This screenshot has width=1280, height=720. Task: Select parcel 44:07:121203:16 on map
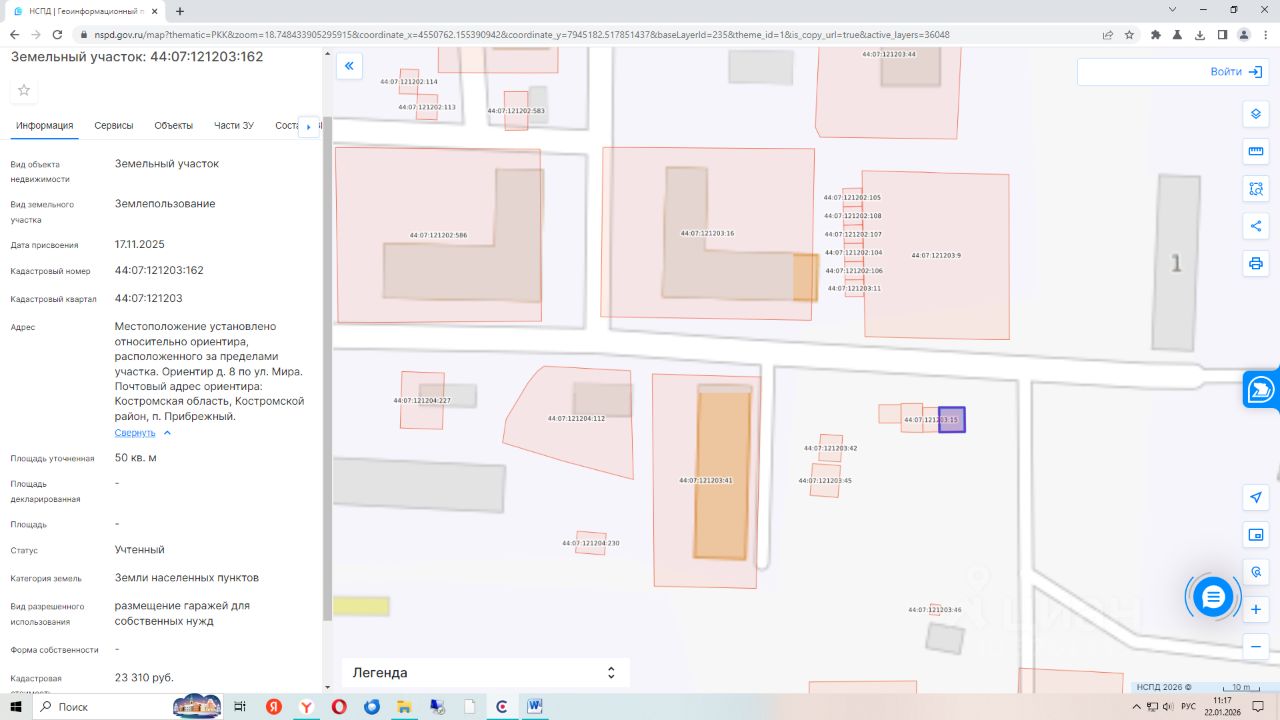pos(707,233)
